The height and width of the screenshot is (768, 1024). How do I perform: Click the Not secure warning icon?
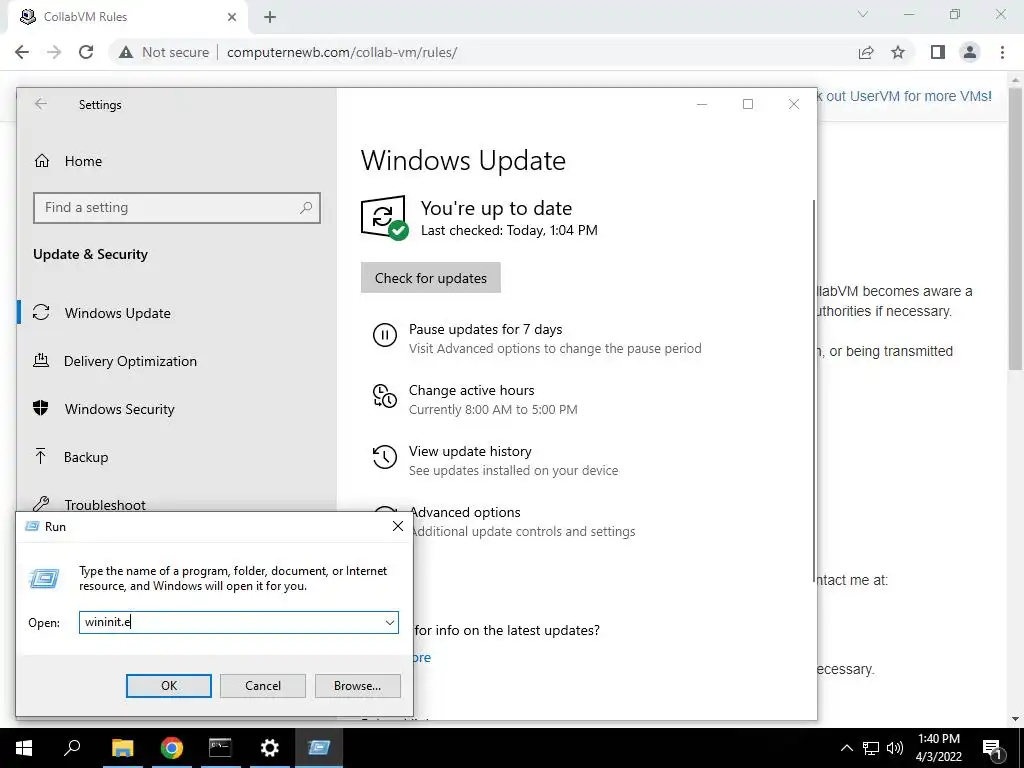coord(126,52)
